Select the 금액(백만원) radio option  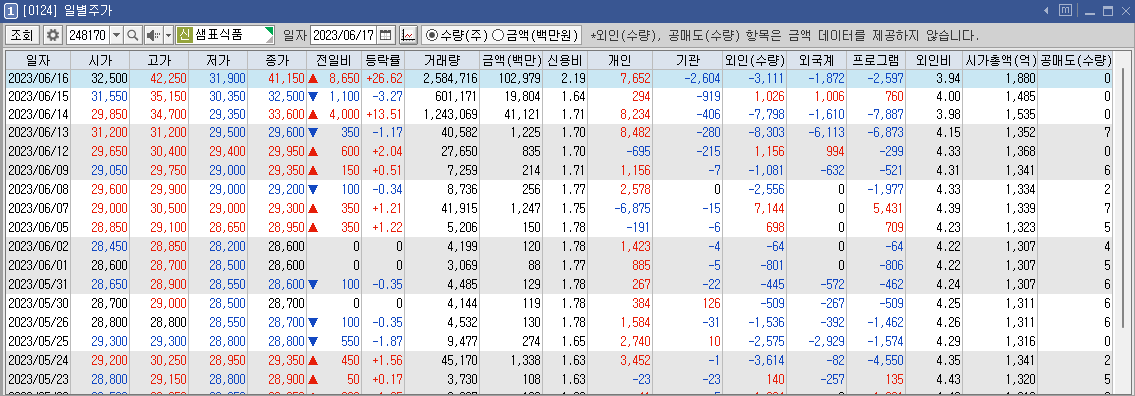[x=536, y=34]
